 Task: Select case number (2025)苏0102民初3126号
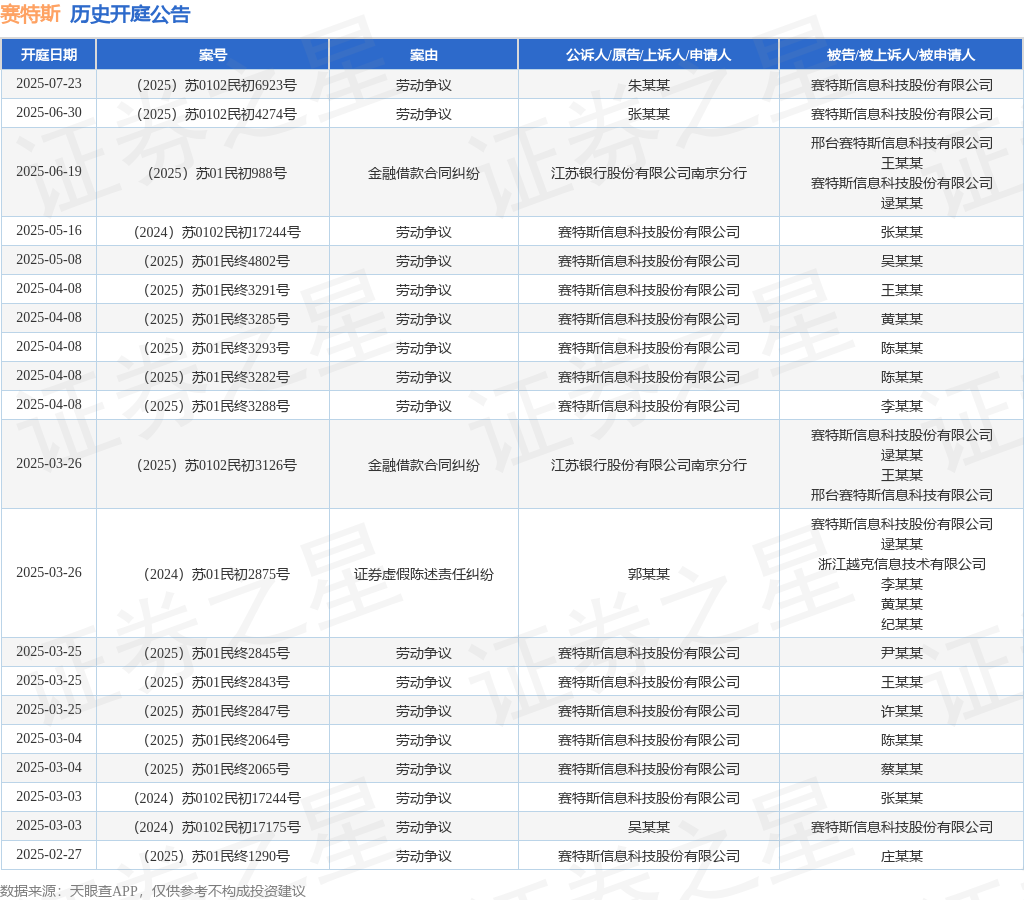coord(213,465)
